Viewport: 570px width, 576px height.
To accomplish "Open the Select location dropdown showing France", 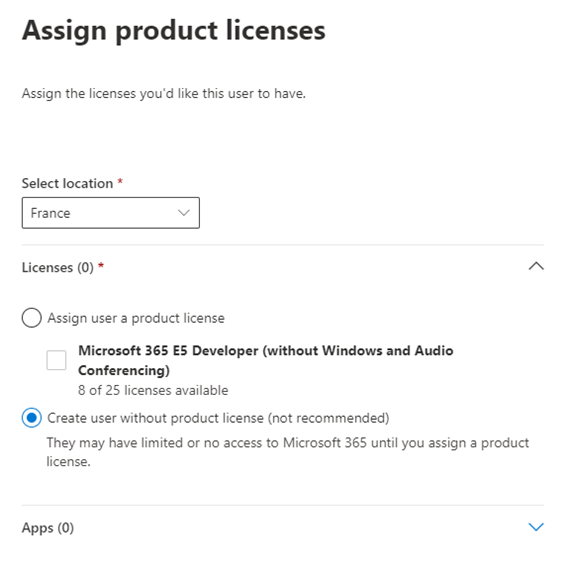I will pyautogui.click(x=111, y=213).
